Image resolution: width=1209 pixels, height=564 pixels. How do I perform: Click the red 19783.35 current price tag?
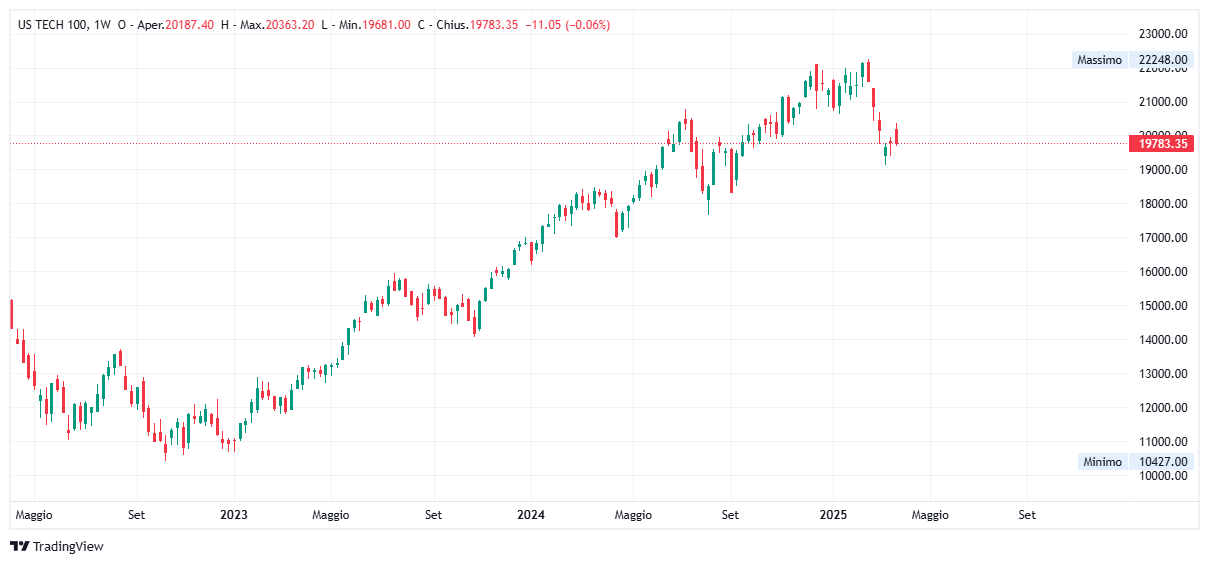point(1162,144)
